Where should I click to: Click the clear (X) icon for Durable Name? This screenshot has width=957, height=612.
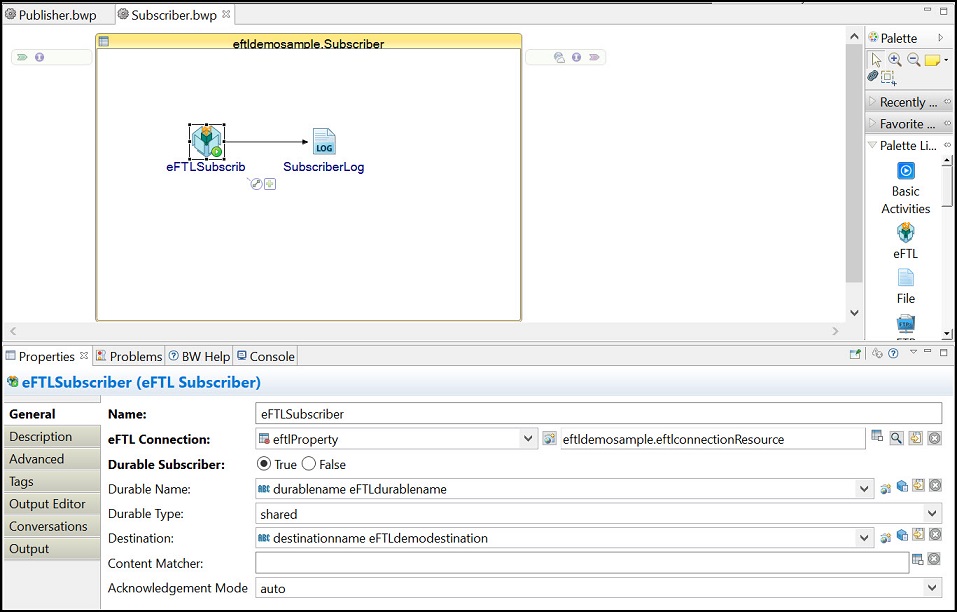coord(935,486)
